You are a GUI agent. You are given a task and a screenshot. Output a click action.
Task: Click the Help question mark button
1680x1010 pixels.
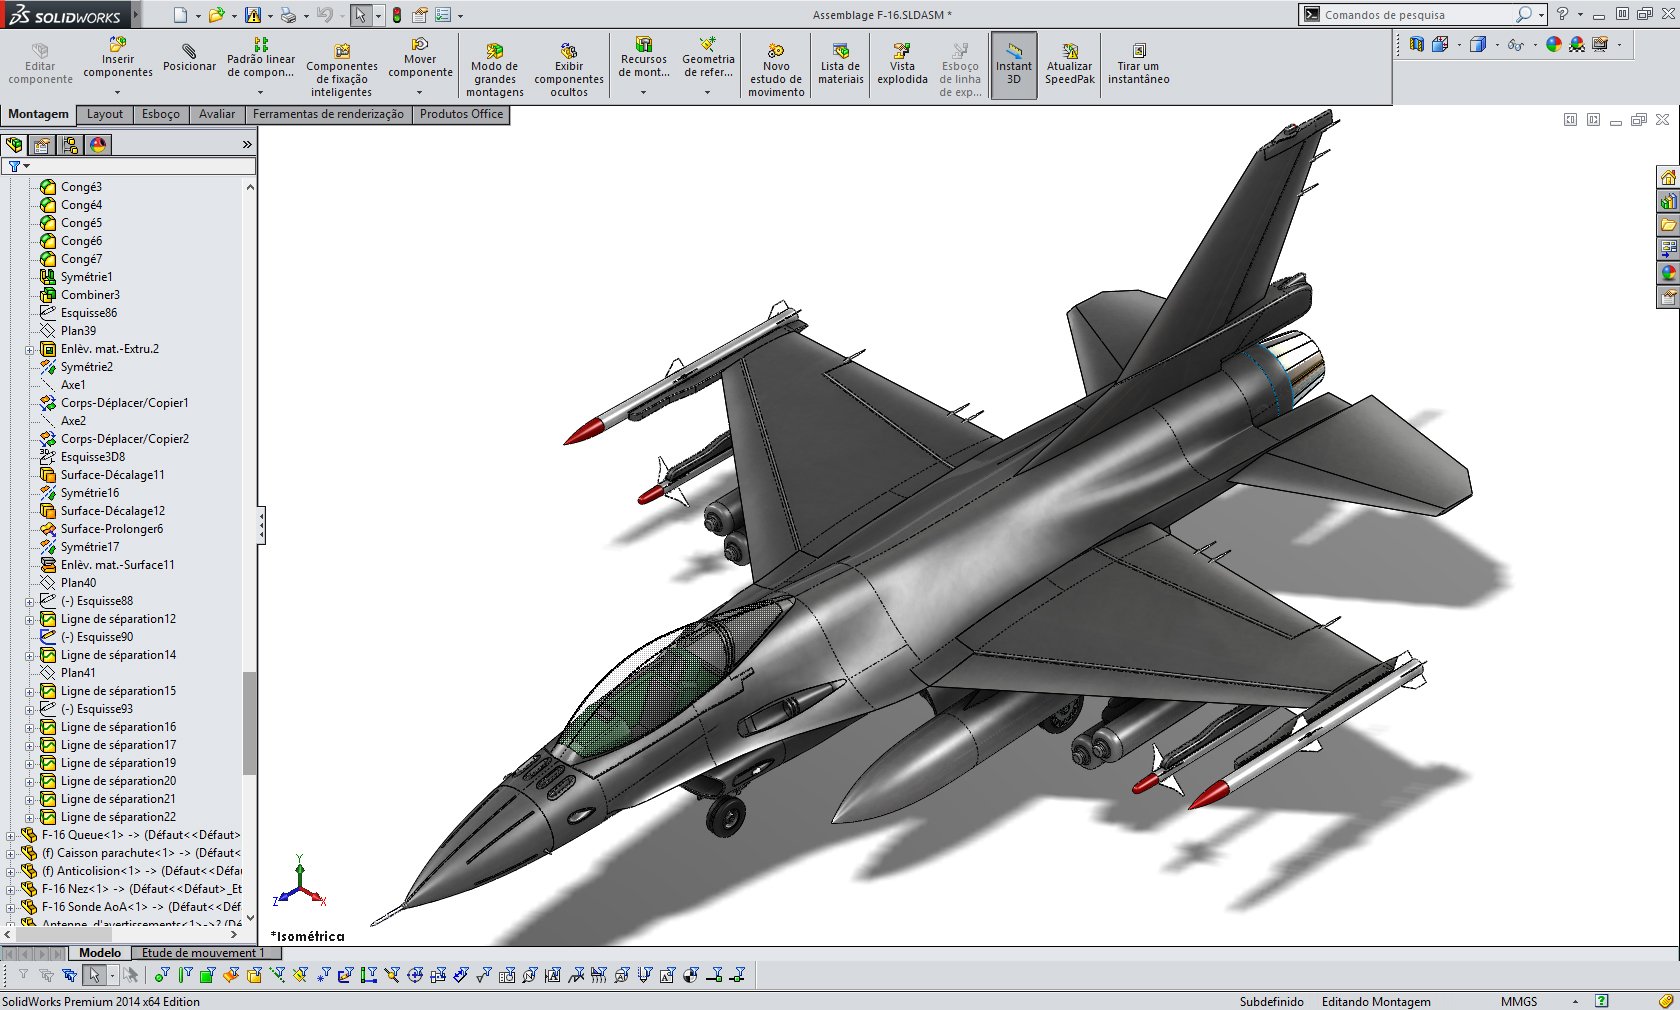pyautogui.click(x=1562, y=14)
